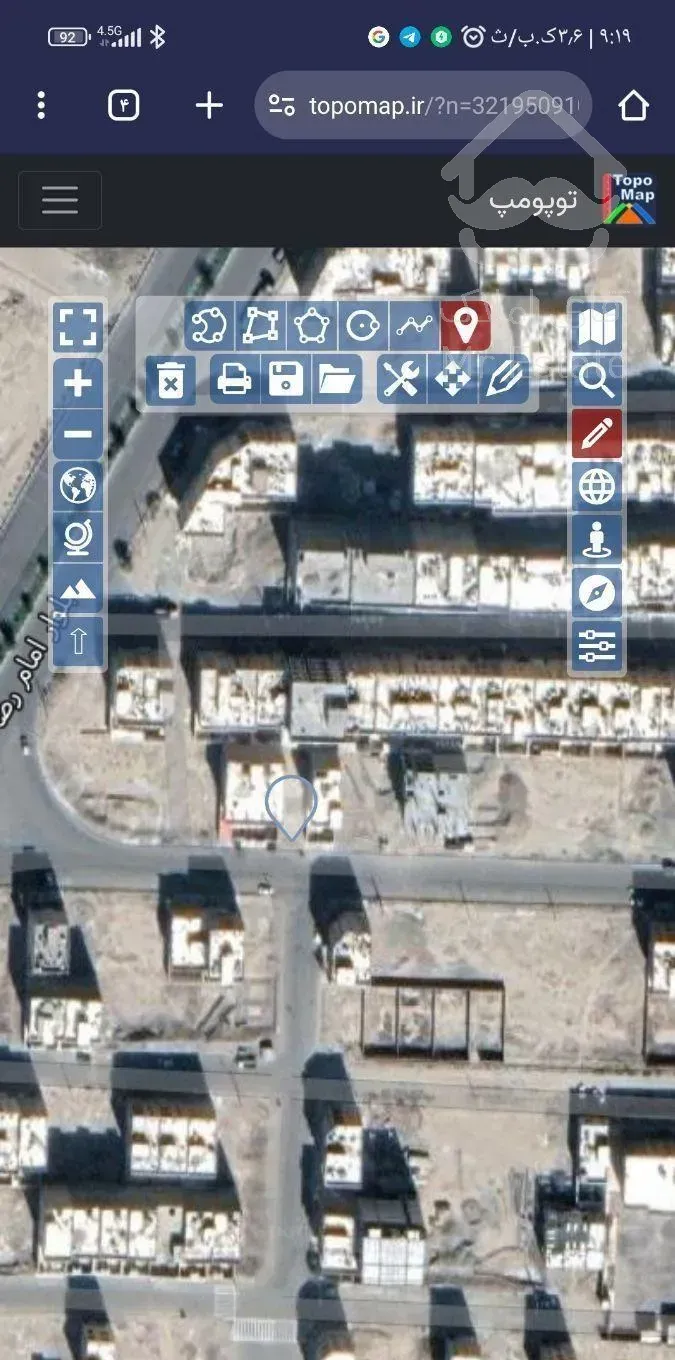
Task: Tap the topomap.ir address bar
Action: pos(425,105)
